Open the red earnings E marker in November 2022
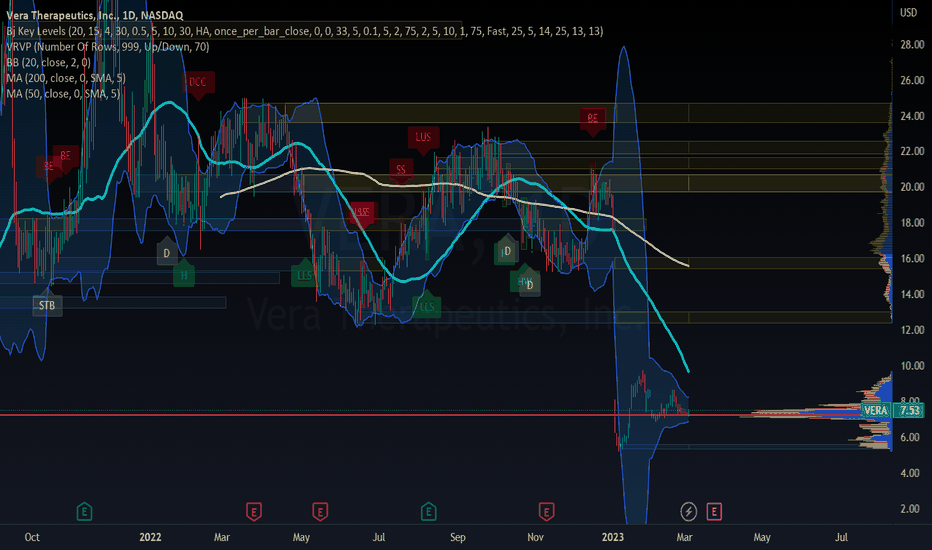 click(x=546, y=511)
